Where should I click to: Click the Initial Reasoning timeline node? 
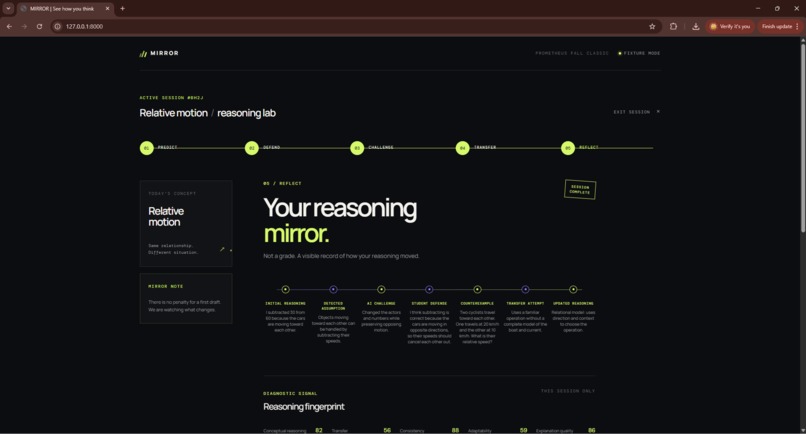(x=285, y=290)
